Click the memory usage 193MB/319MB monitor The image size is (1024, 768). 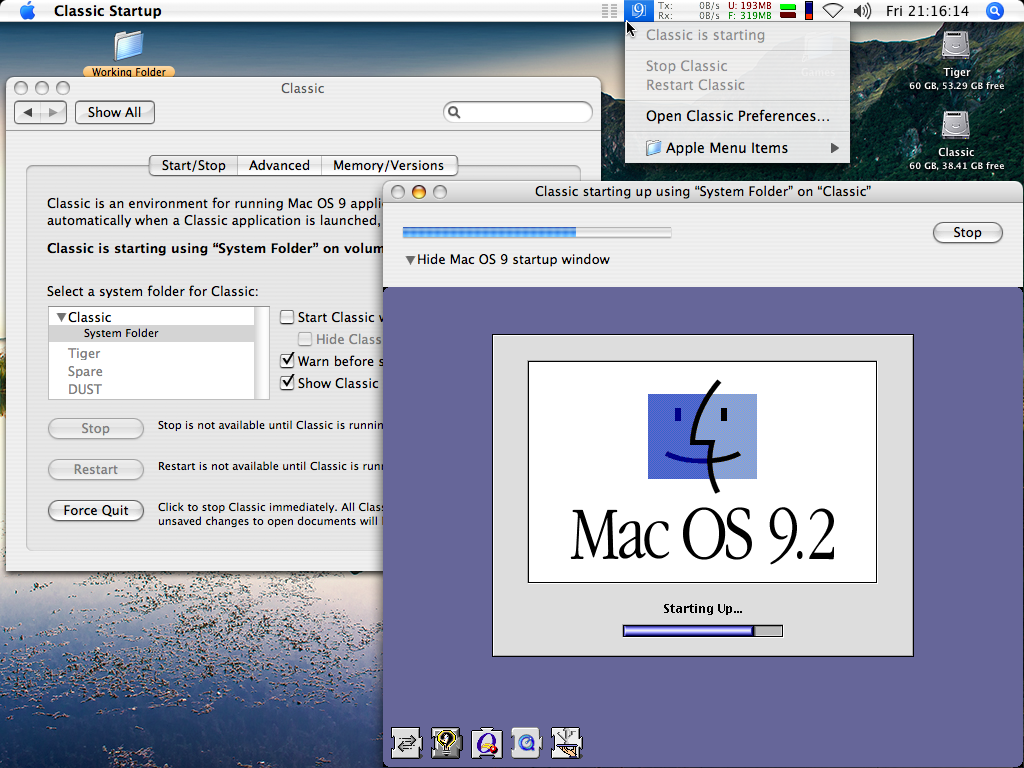[x=750, y=10]
